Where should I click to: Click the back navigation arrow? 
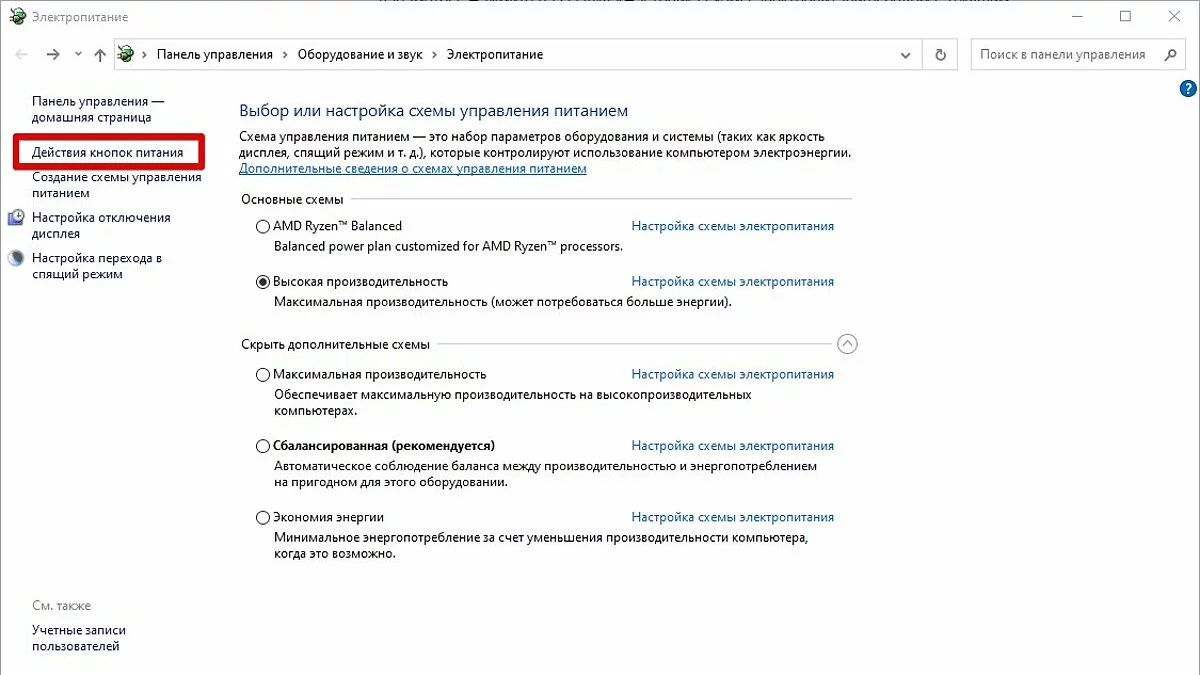(x=22, y=55)
